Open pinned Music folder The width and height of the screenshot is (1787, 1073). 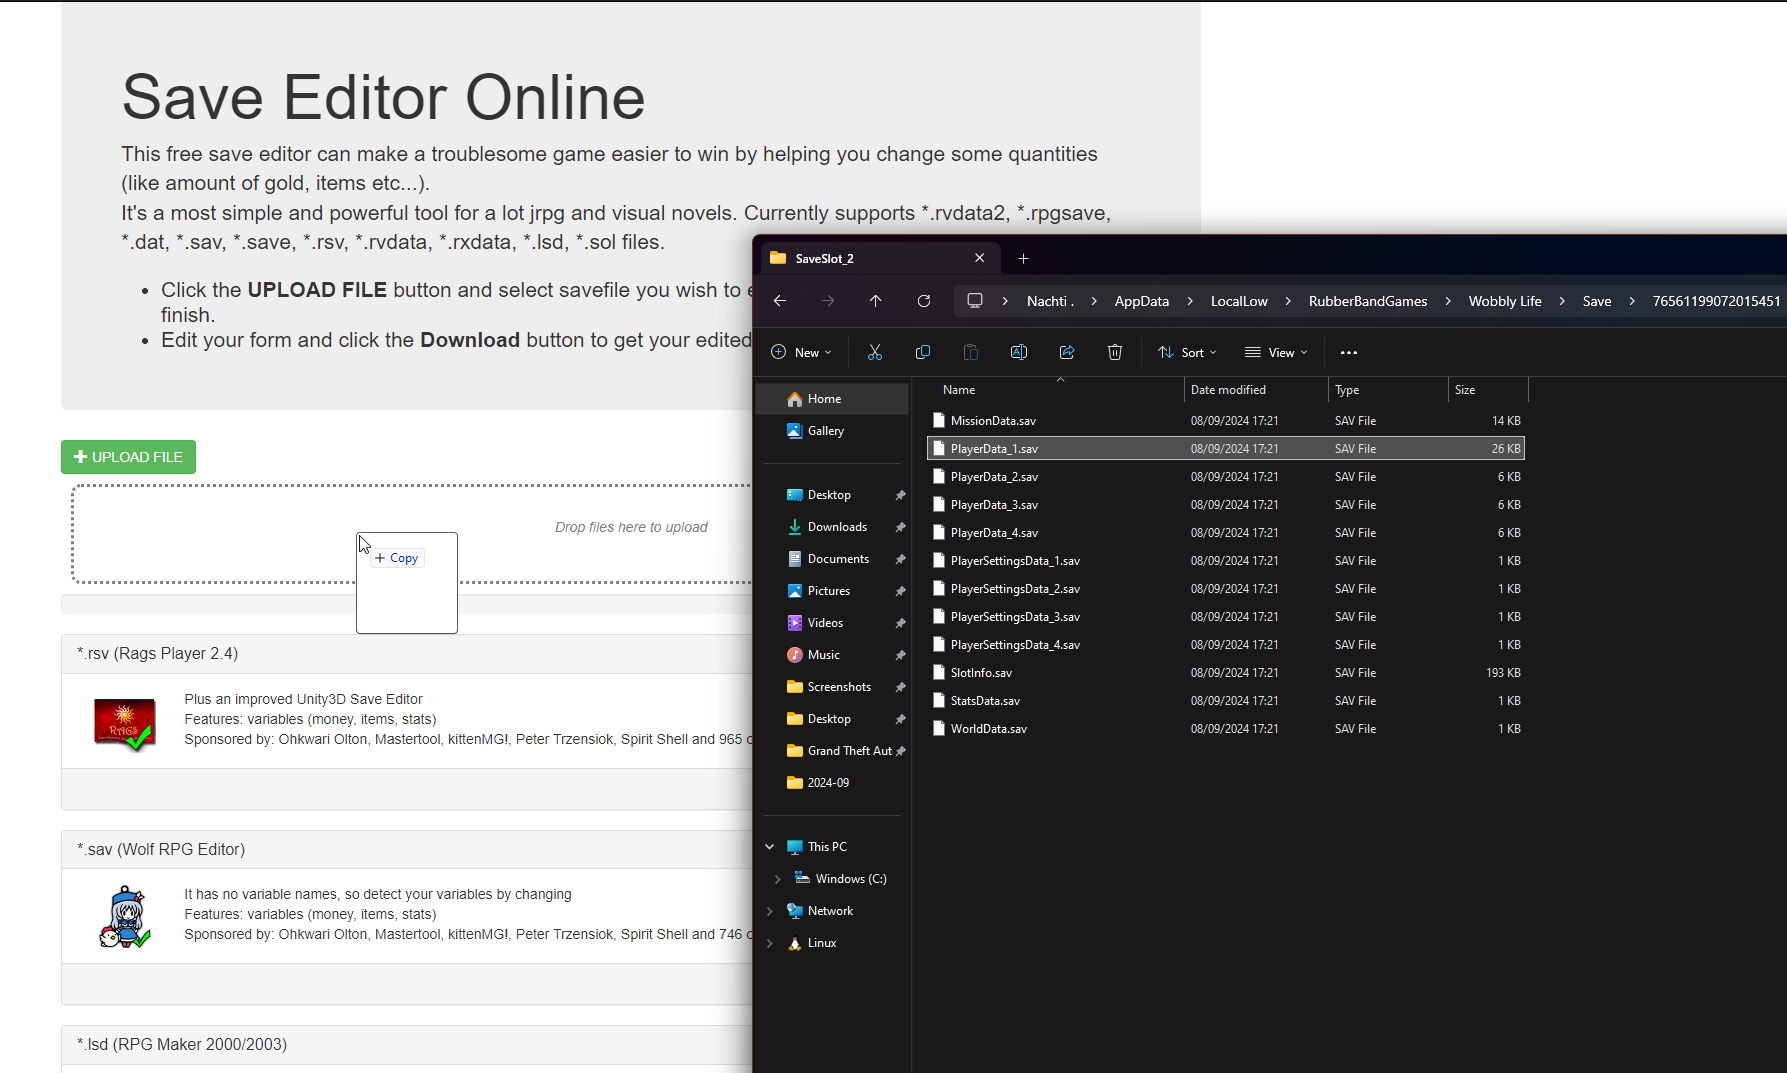(824, 655)
